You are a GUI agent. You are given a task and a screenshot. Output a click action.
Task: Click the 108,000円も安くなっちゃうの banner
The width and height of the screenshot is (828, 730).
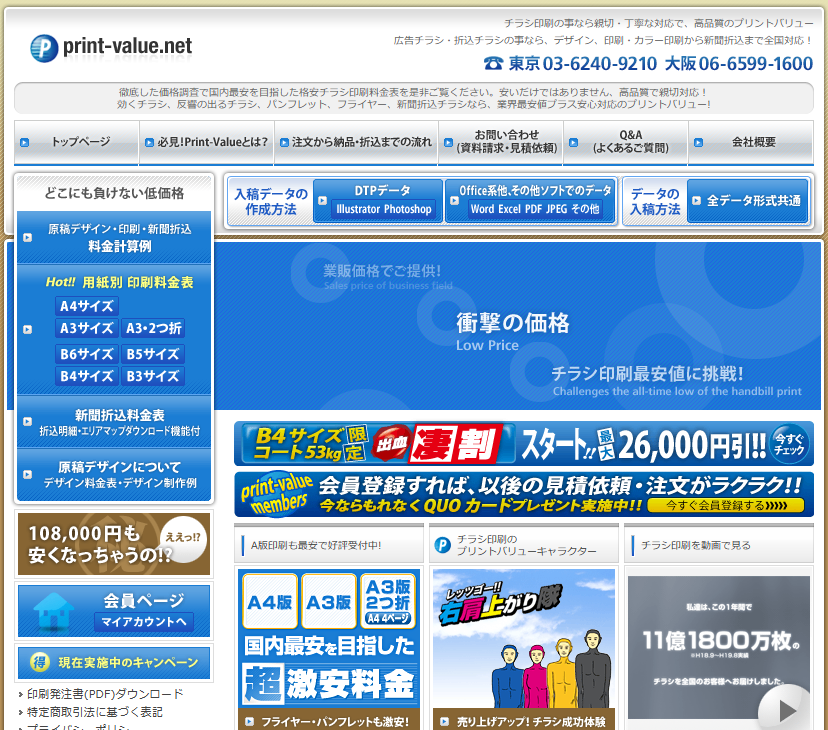click(114, 544)
